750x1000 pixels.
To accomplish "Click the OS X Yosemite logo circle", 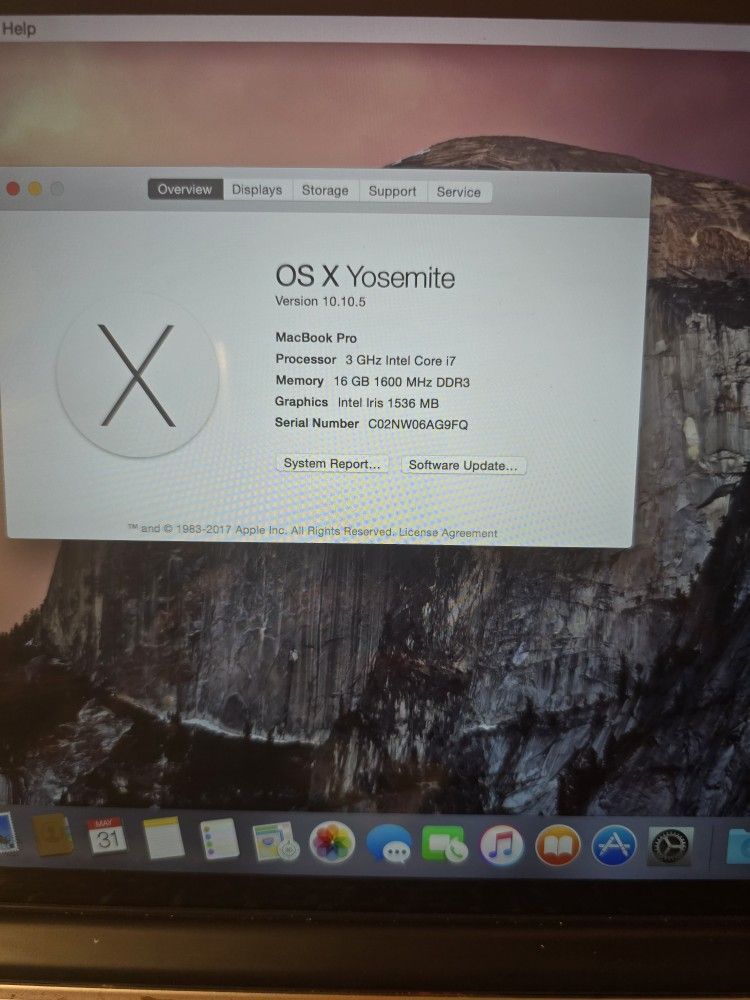I will [137, 376].
